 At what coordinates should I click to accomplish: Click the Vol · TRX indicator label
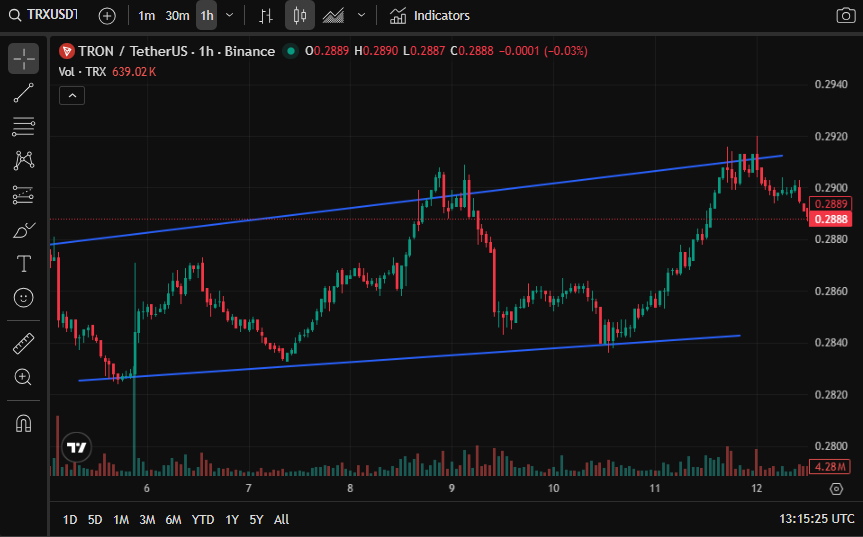point(82,72)
